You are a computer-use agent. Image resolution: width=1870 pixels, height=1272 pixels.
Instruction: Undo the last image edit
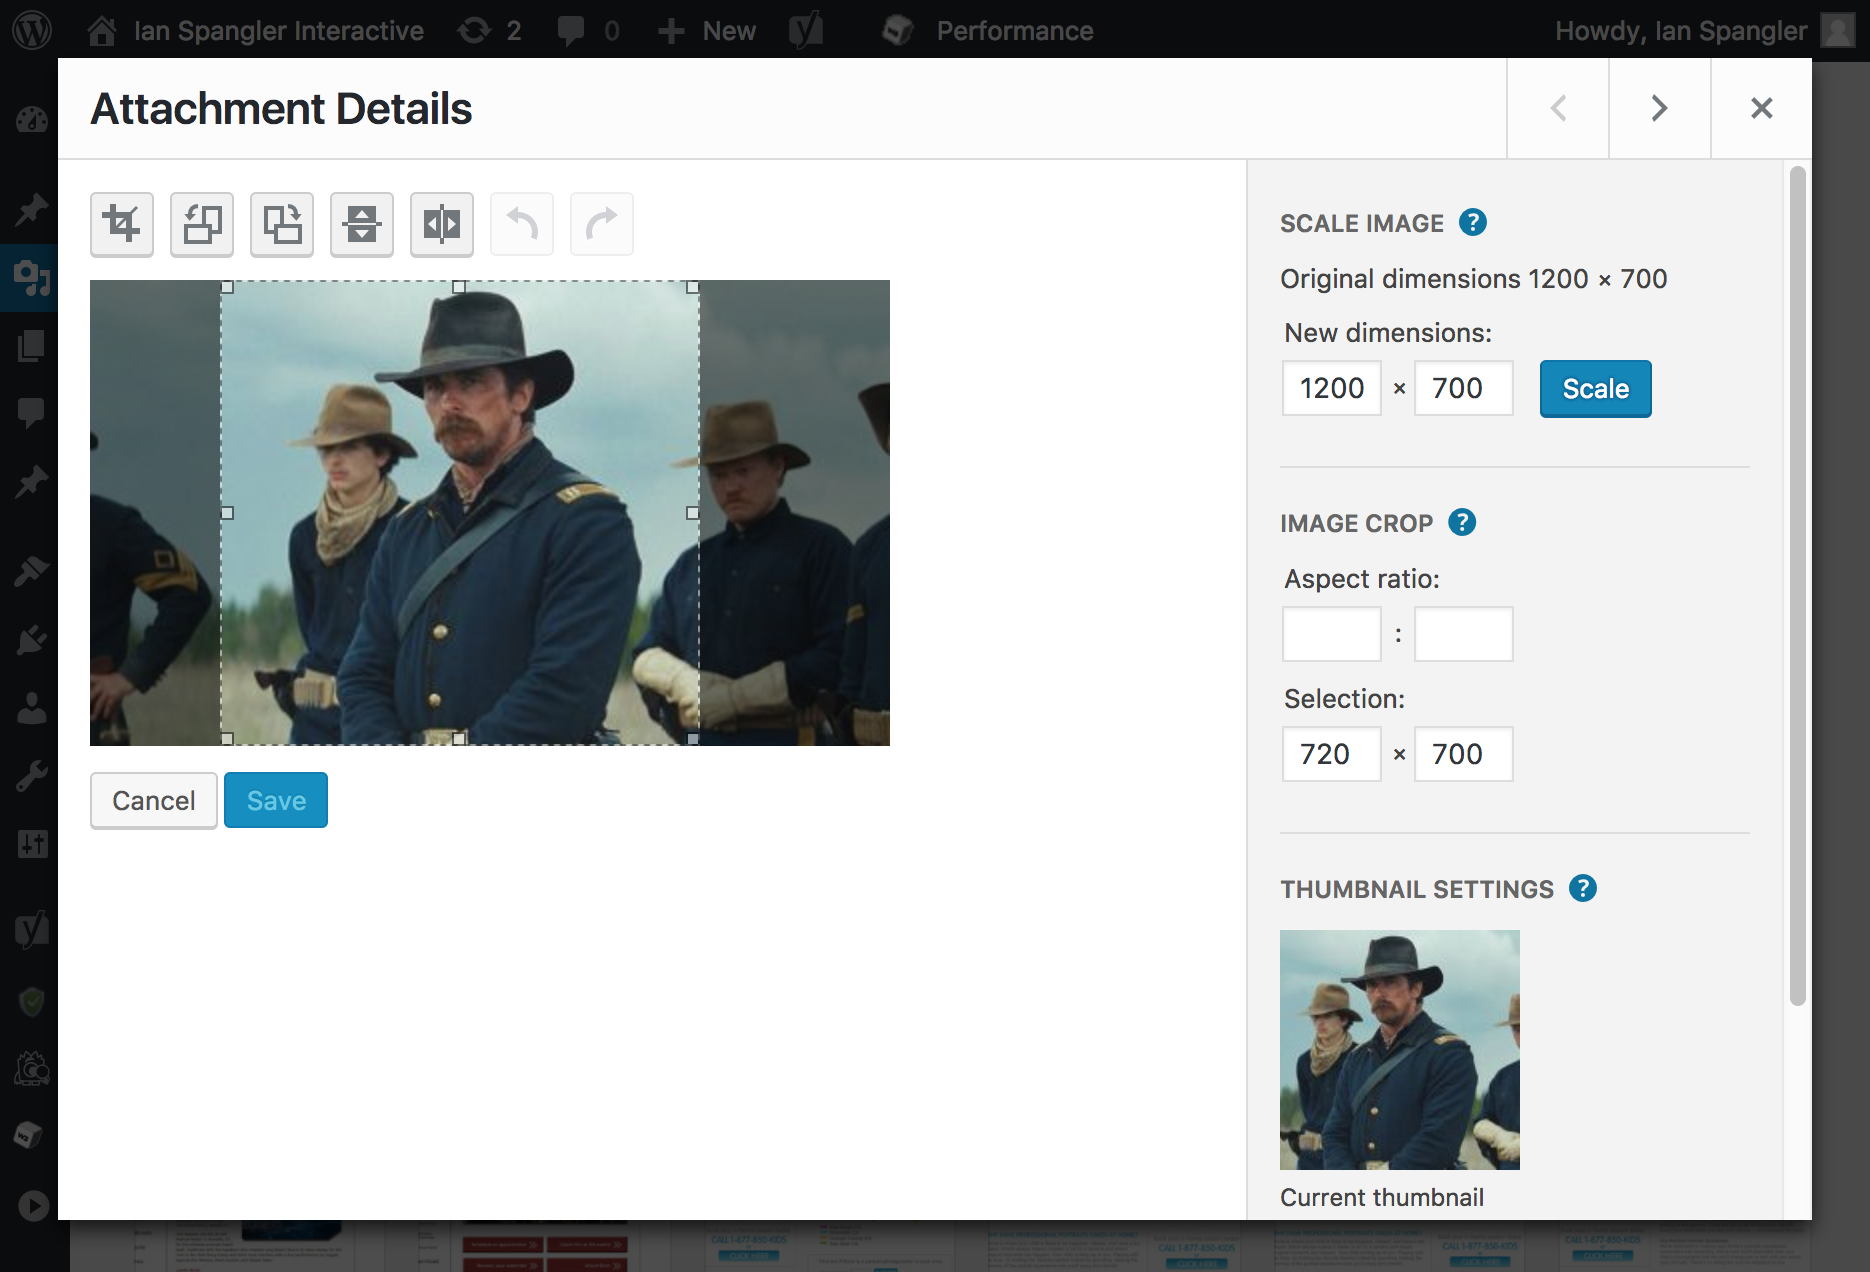[521, 224]
